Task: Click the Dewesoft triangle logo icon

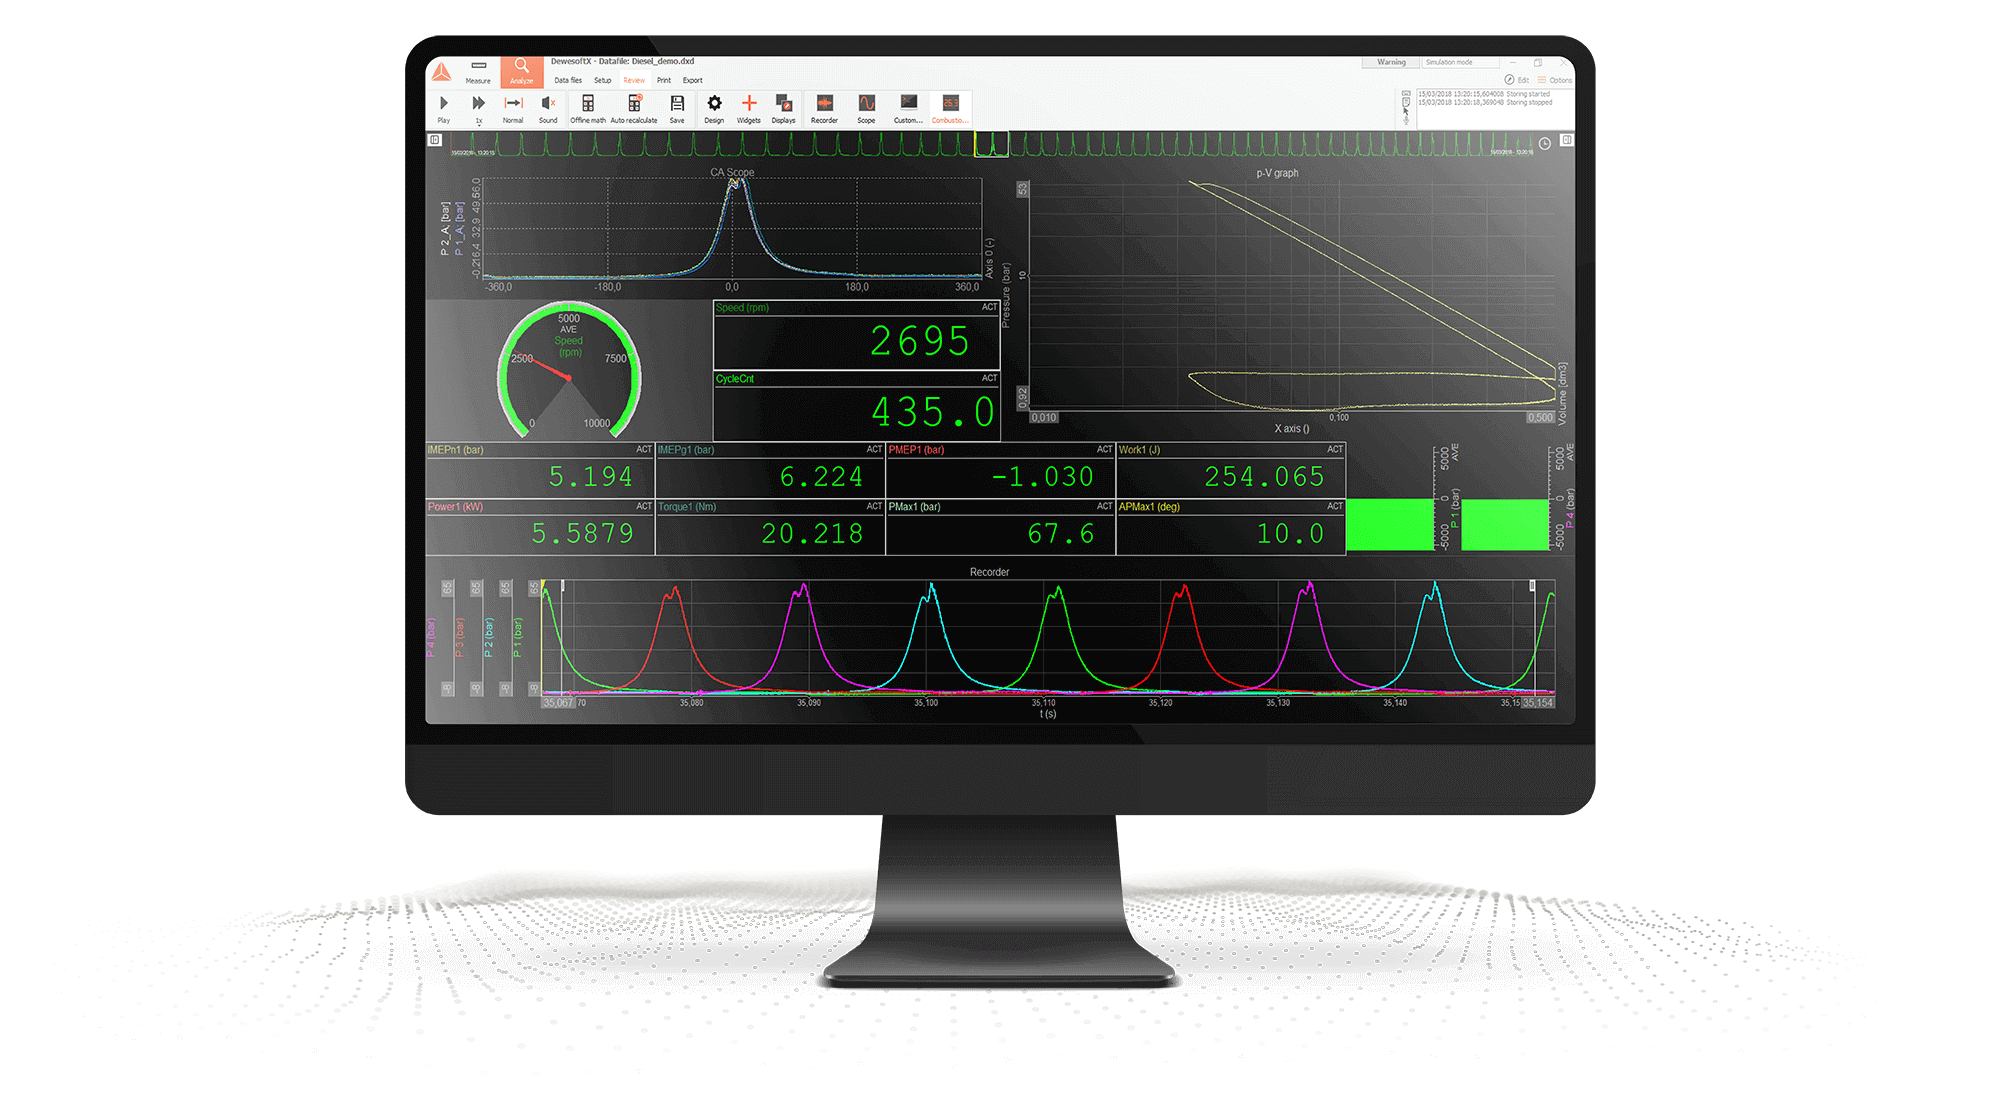Action: coord(441,72)
